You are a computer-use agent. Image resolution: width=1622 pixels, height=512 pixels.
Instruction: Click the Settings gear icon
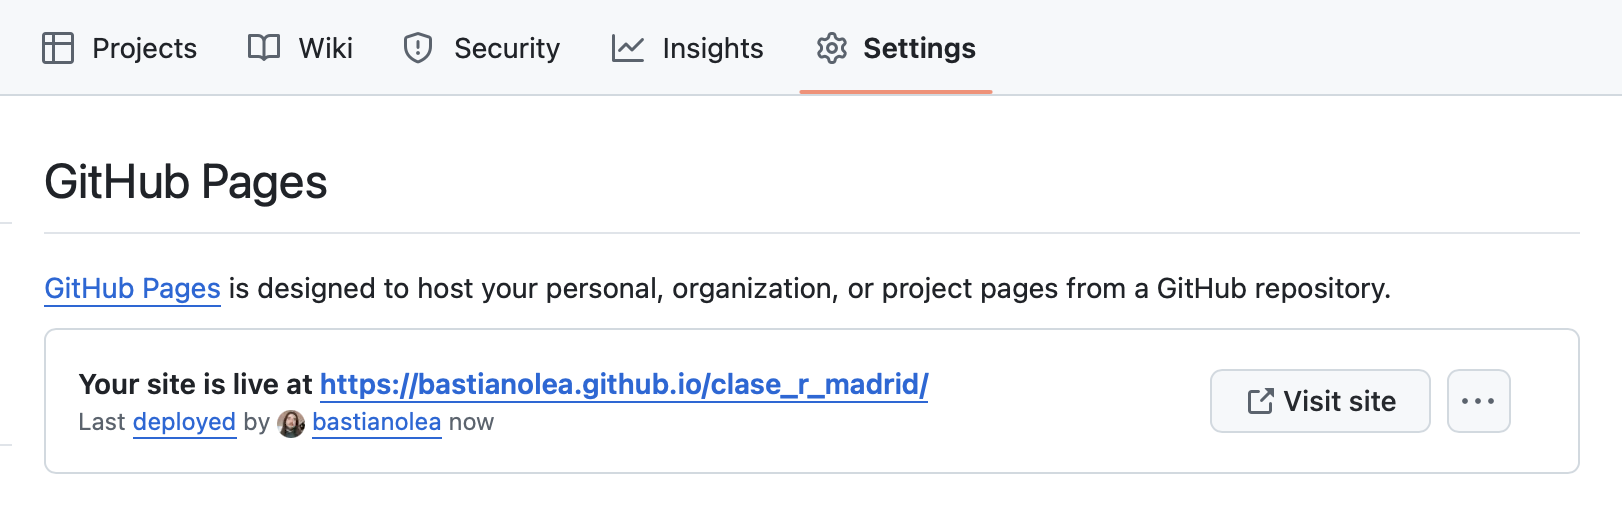click(832, 48)
